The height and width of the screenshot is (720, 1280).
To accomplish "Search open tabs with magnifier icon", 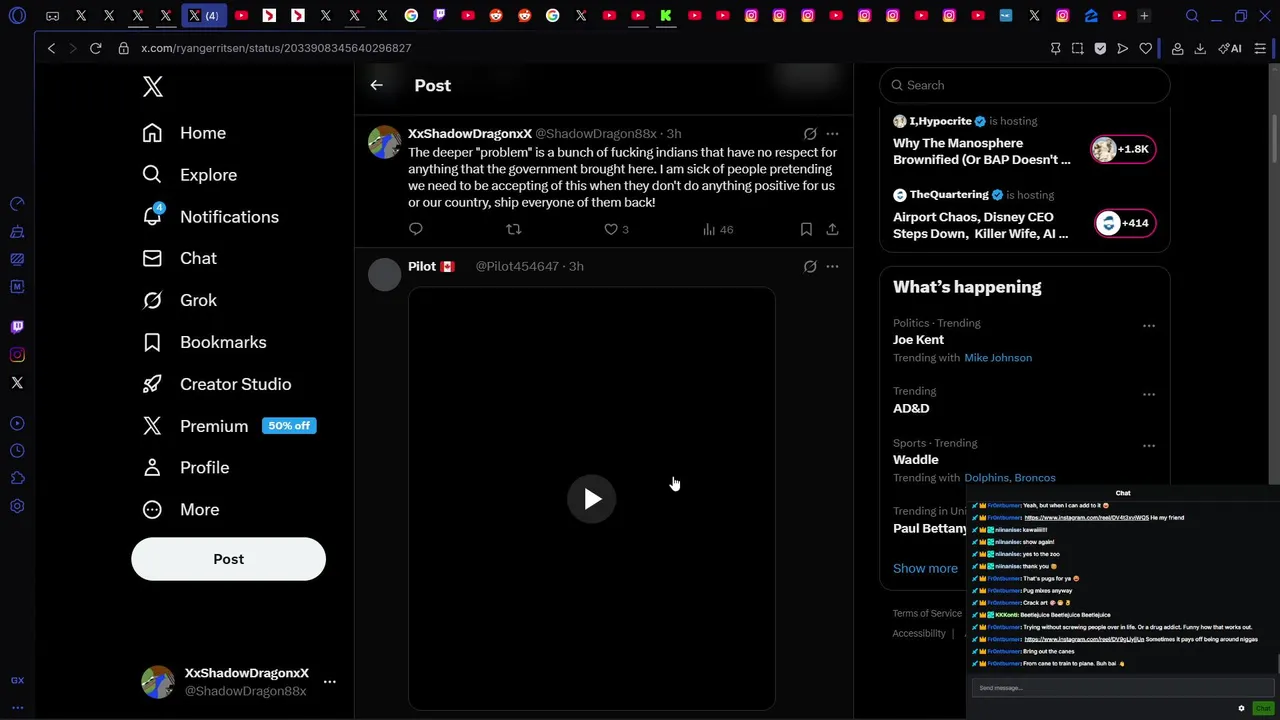I will click(x=1192, y=16).
